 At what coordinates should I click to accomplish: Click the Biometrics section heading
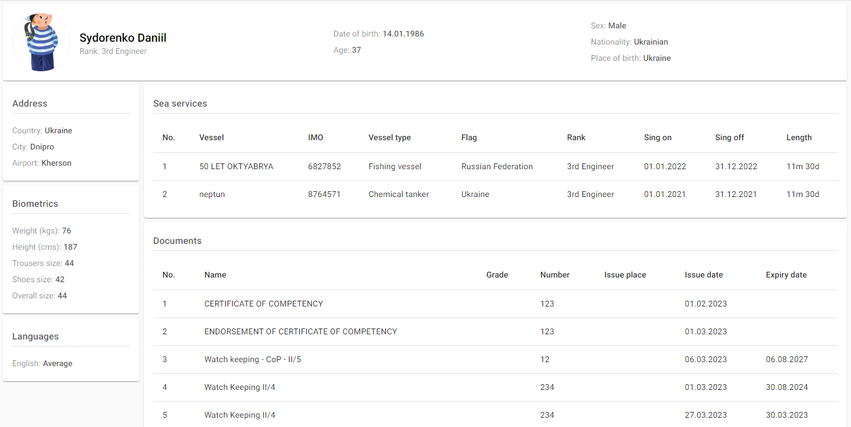click(35, 204)
